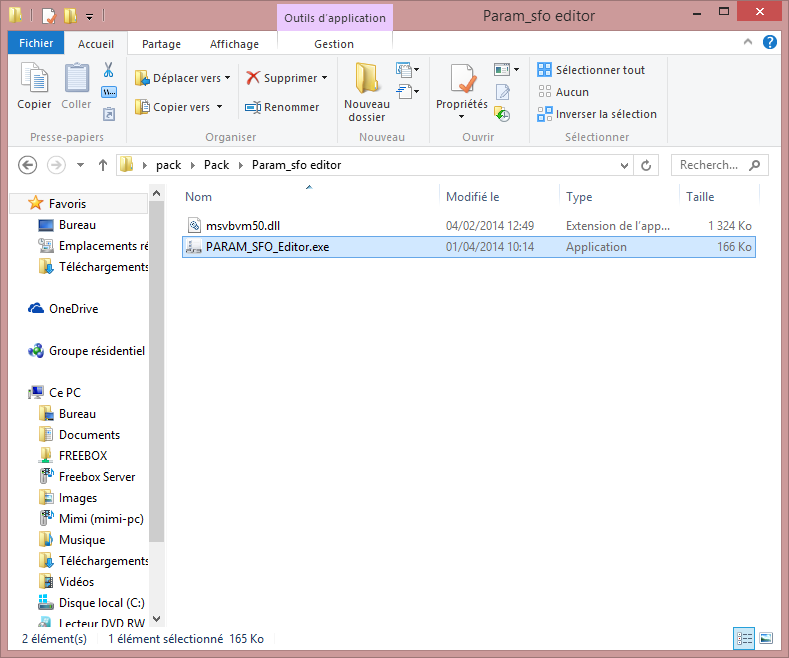Click Aucun to deselect all

[563, 92]
